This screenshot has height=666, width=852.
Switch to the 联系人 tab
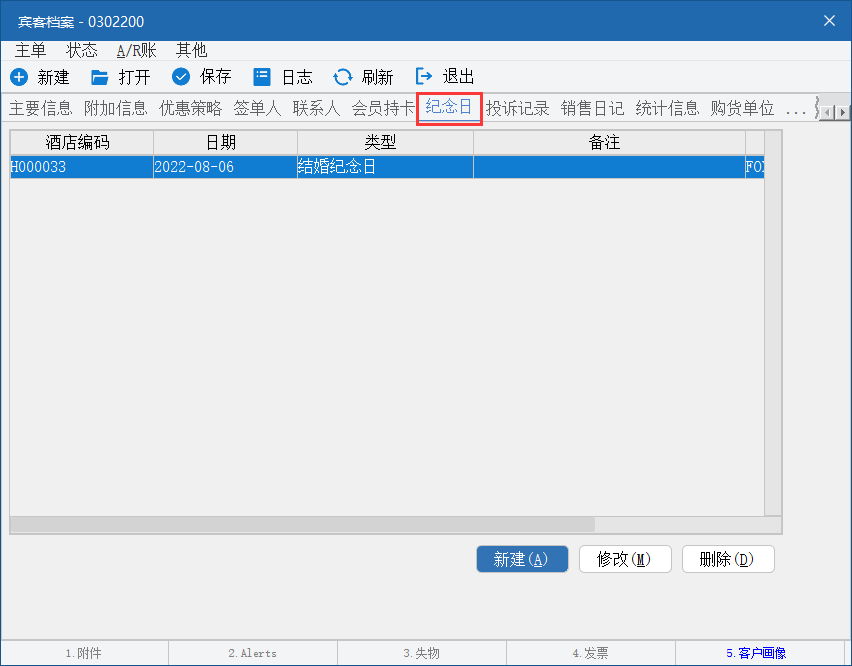click(x=317, y=108)
